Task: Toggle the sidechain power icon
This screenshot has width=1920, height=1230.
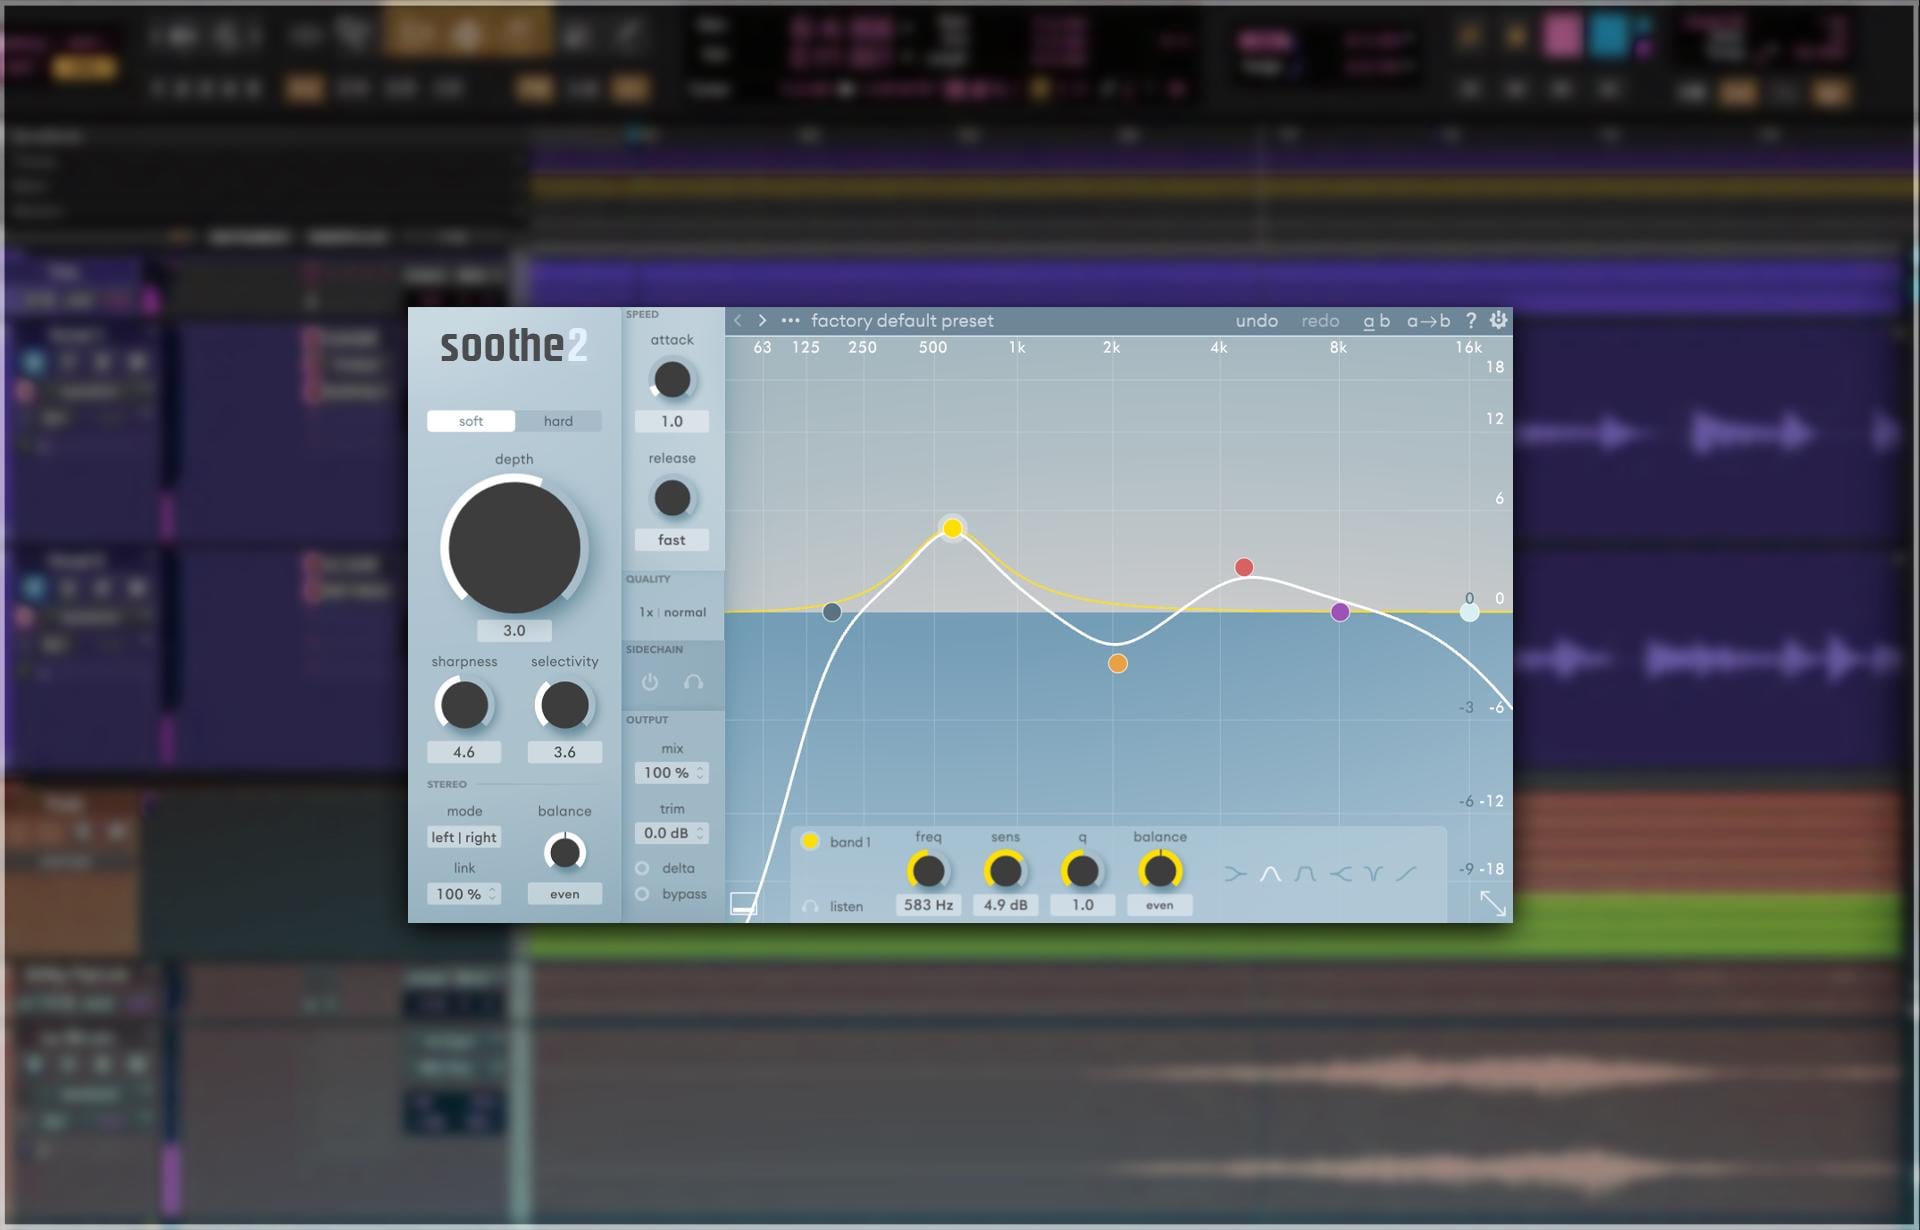Action: tap(650, 682)
